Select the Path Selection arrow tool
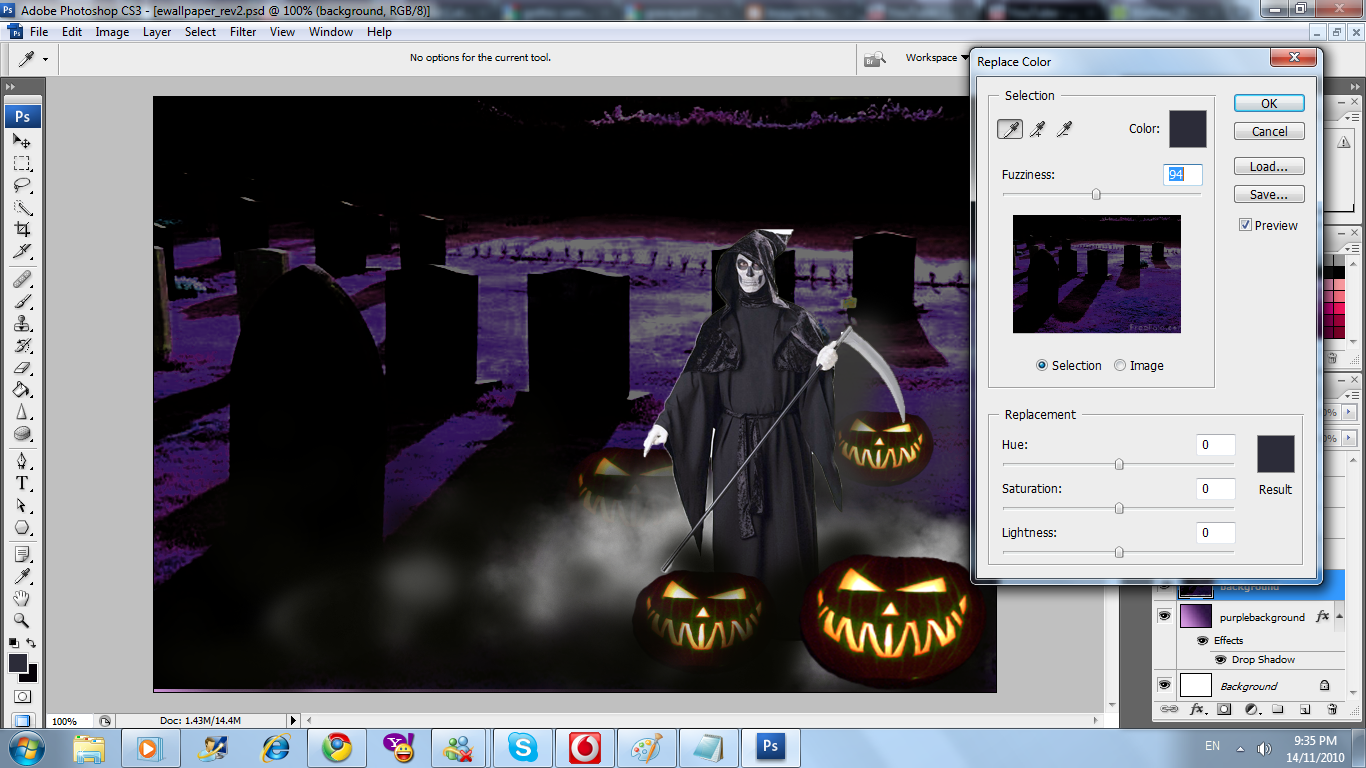 coord(22,505)
